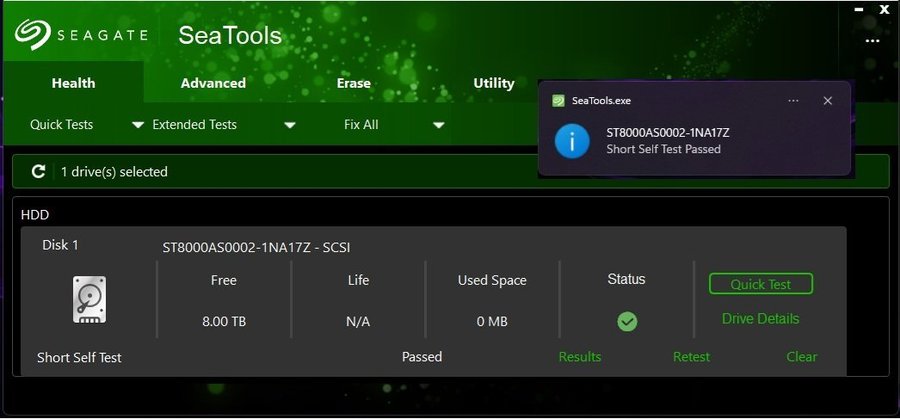The height and width of the screenshot is (419, 900).
Task: Click the 'Passed' test result text
Action: (422, 357)
